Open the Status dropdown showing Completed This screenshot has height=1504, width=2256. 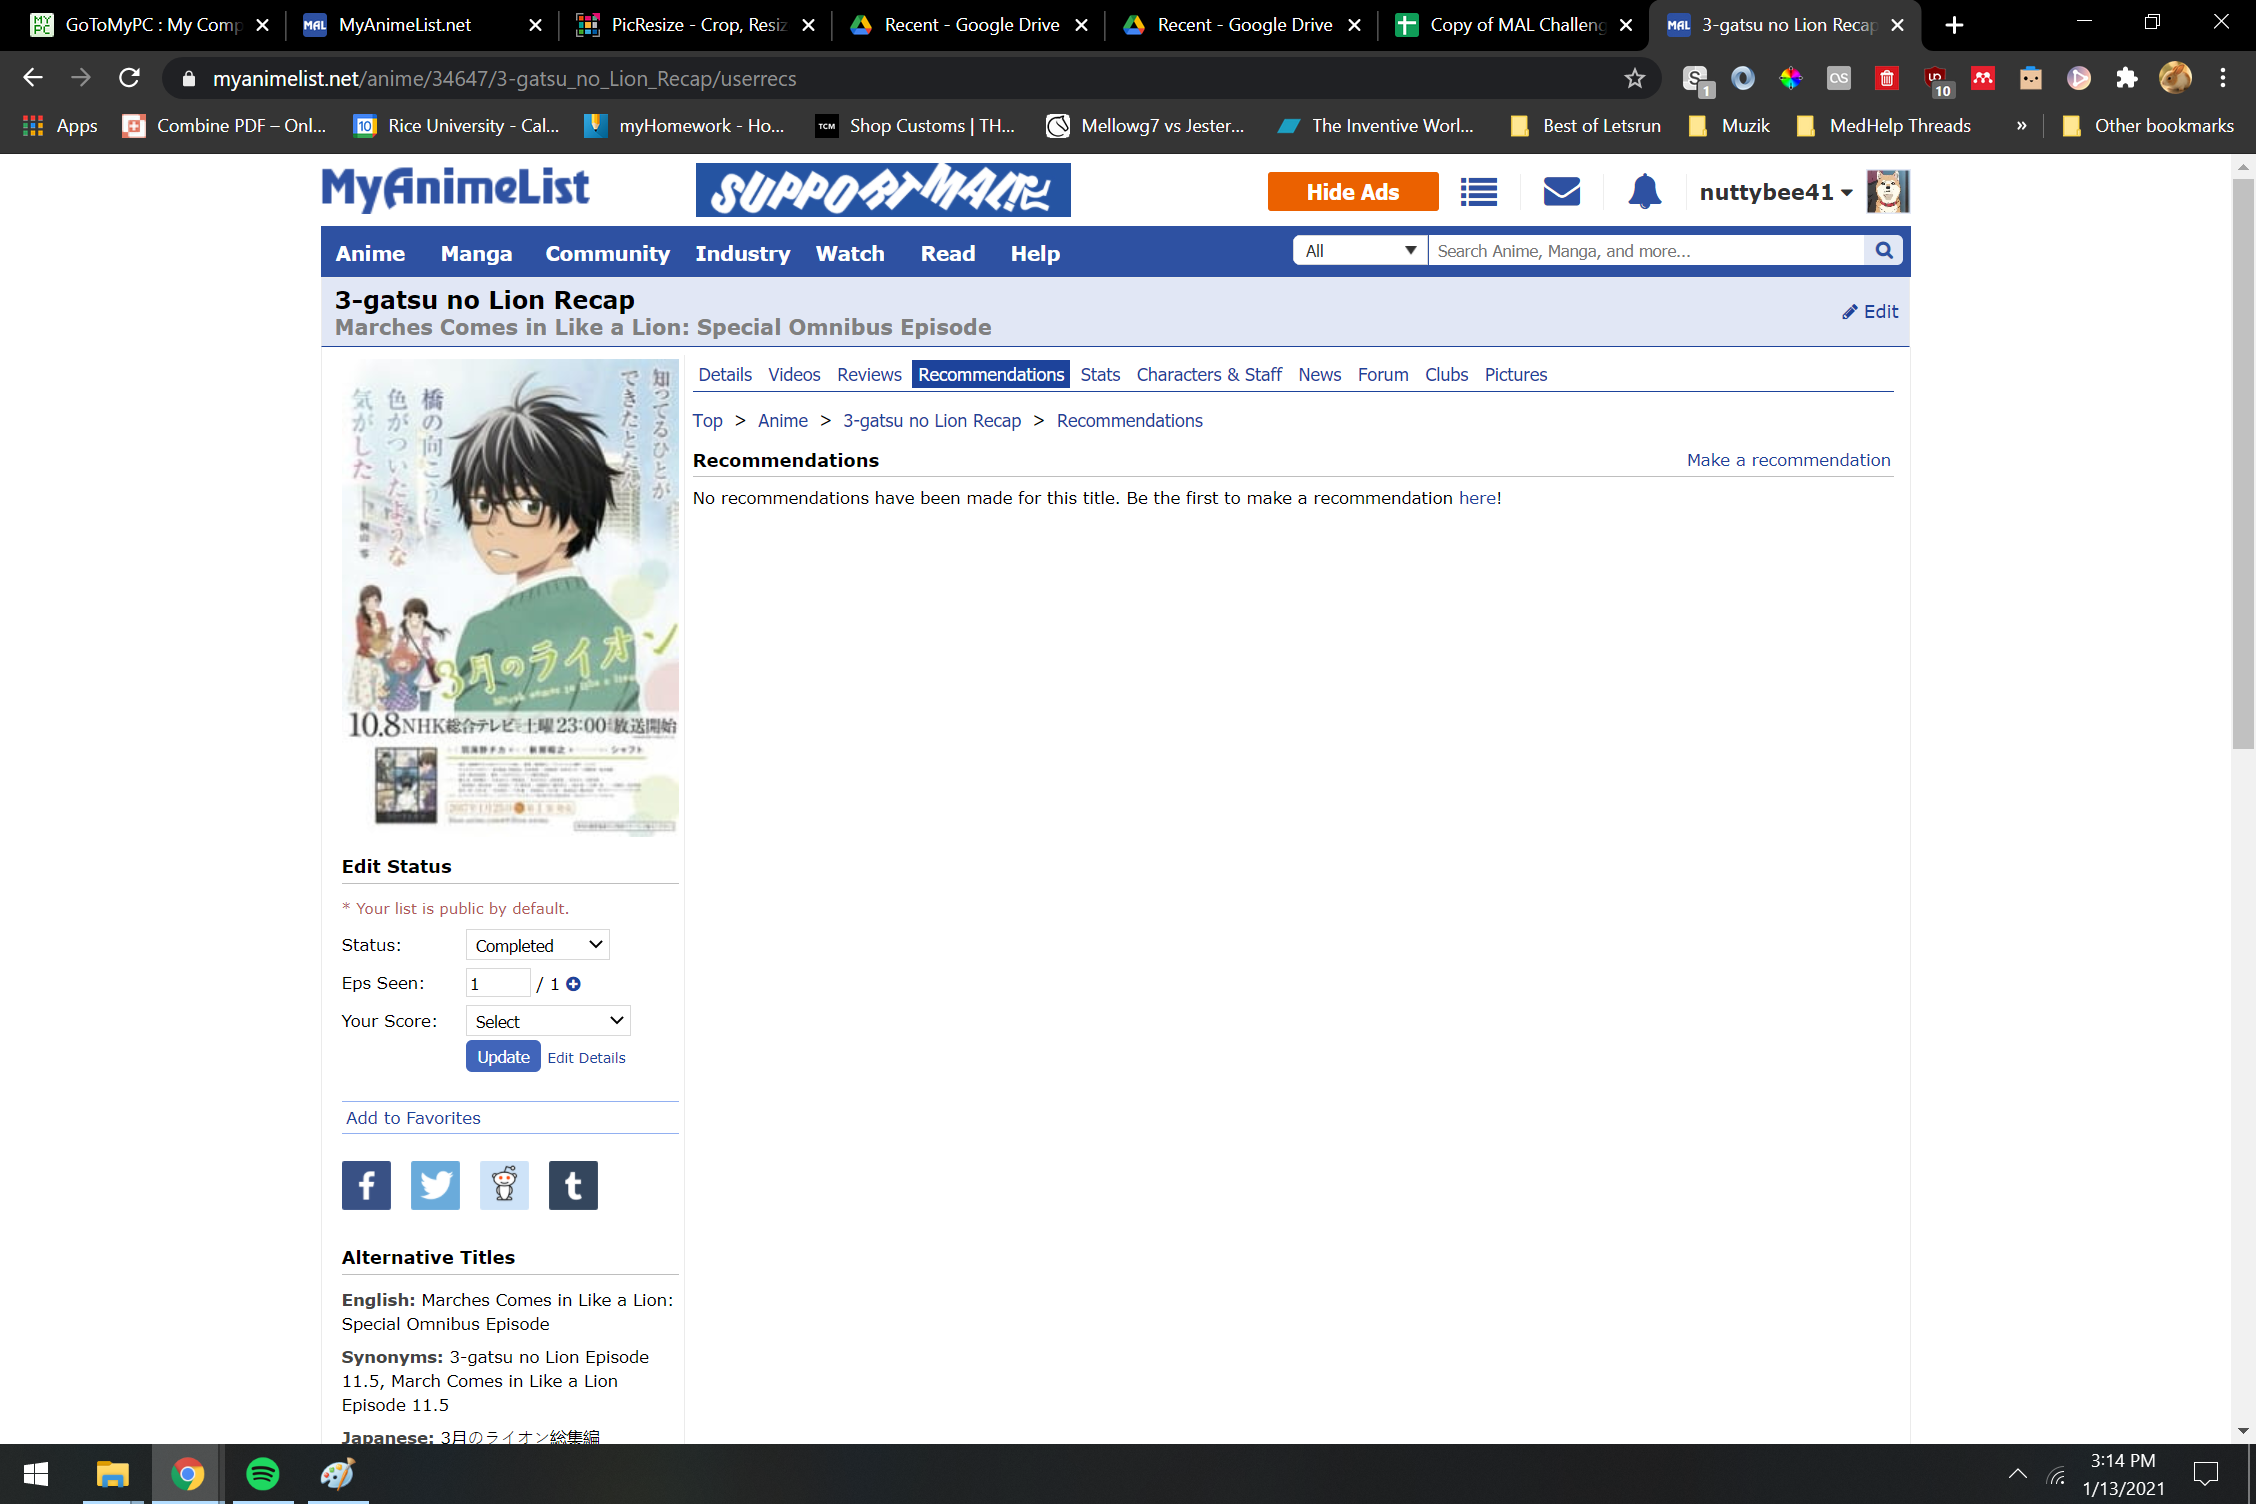(x=537, y=945)
